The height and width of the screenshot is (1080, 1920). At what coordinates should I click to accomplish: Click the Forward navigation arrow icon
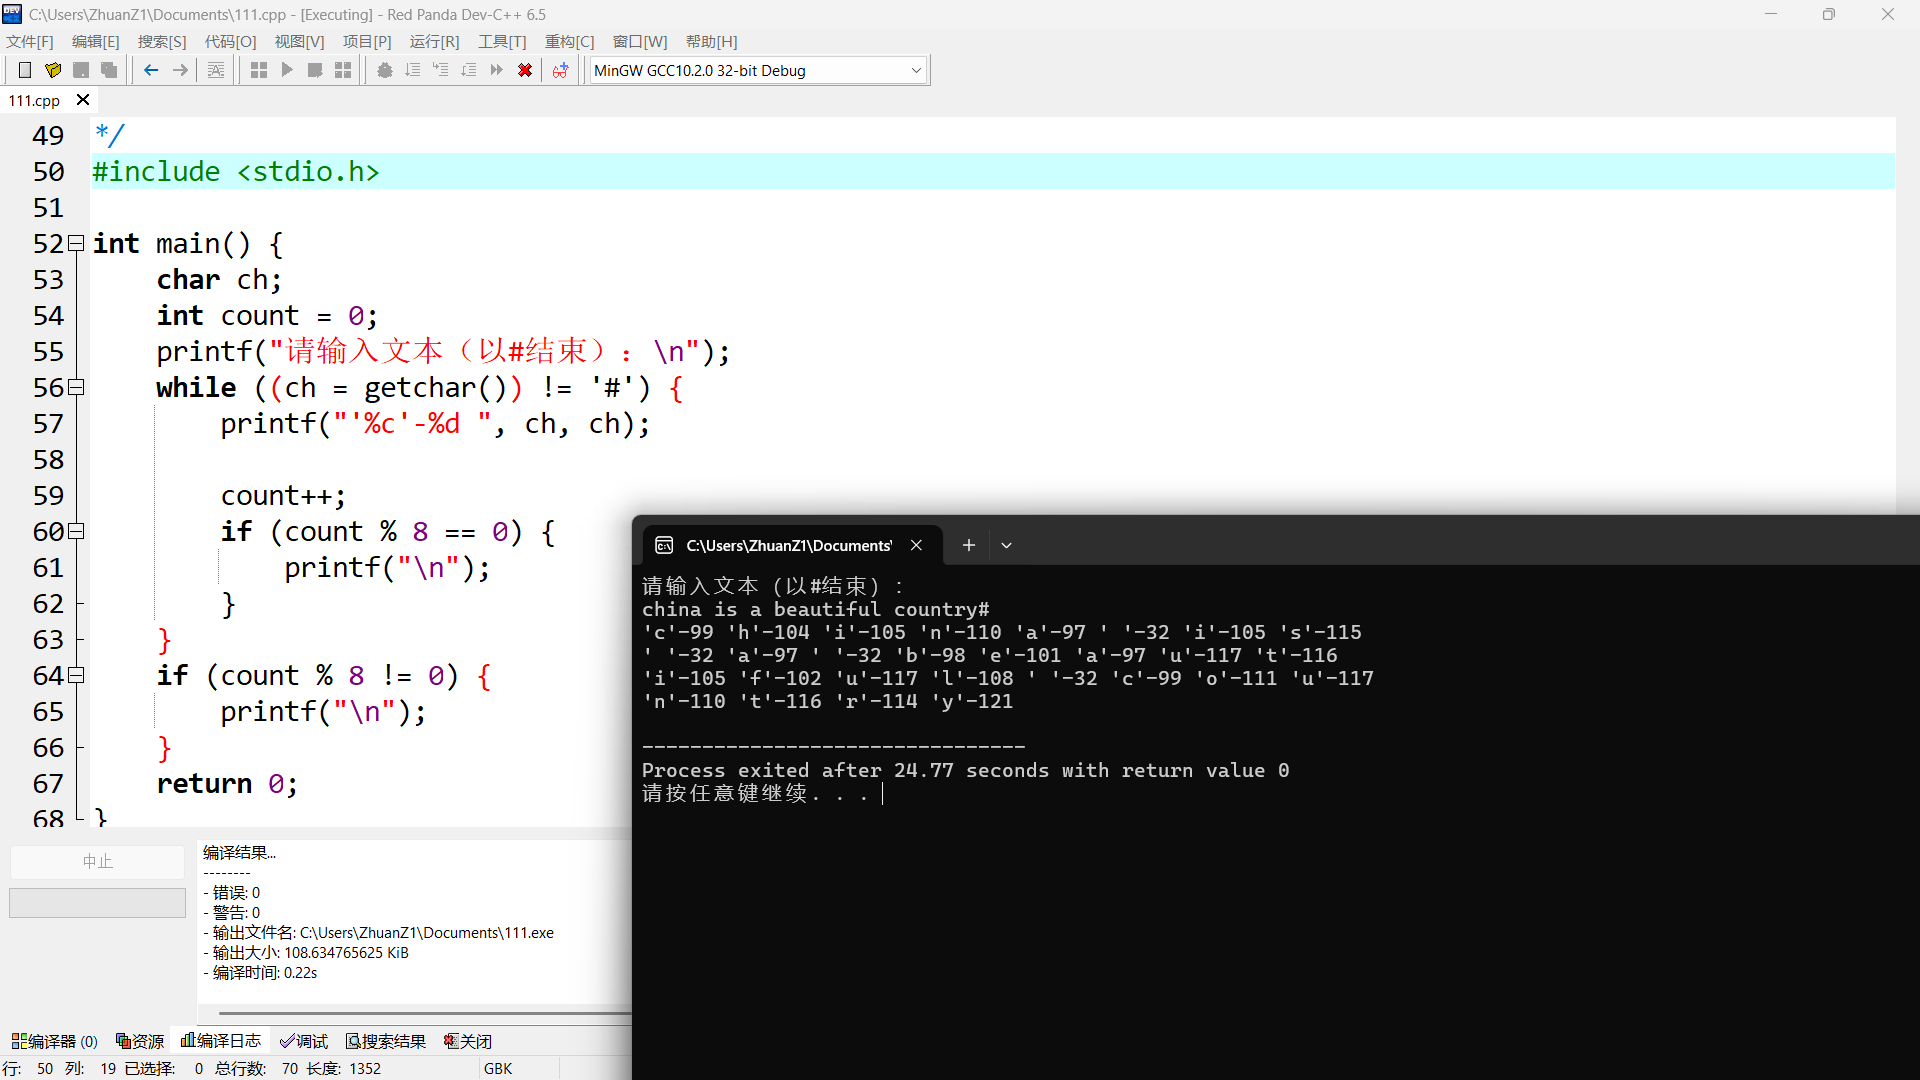(x=180, y=70)
